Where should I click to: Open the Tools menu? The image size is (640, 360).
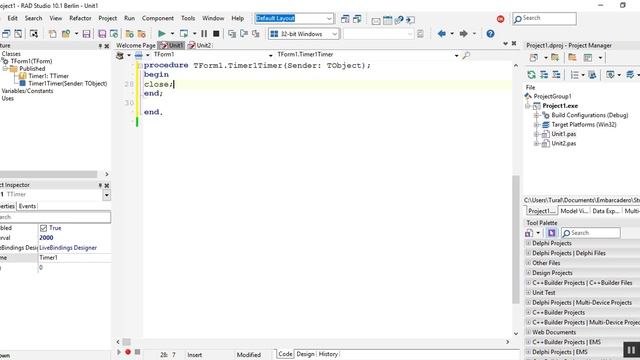[188, 18]
